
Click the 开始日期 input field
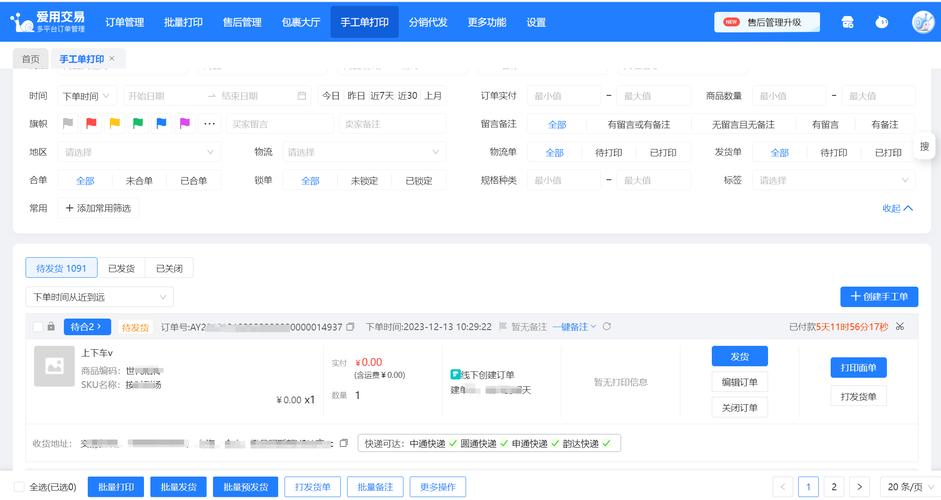(162, 96)
